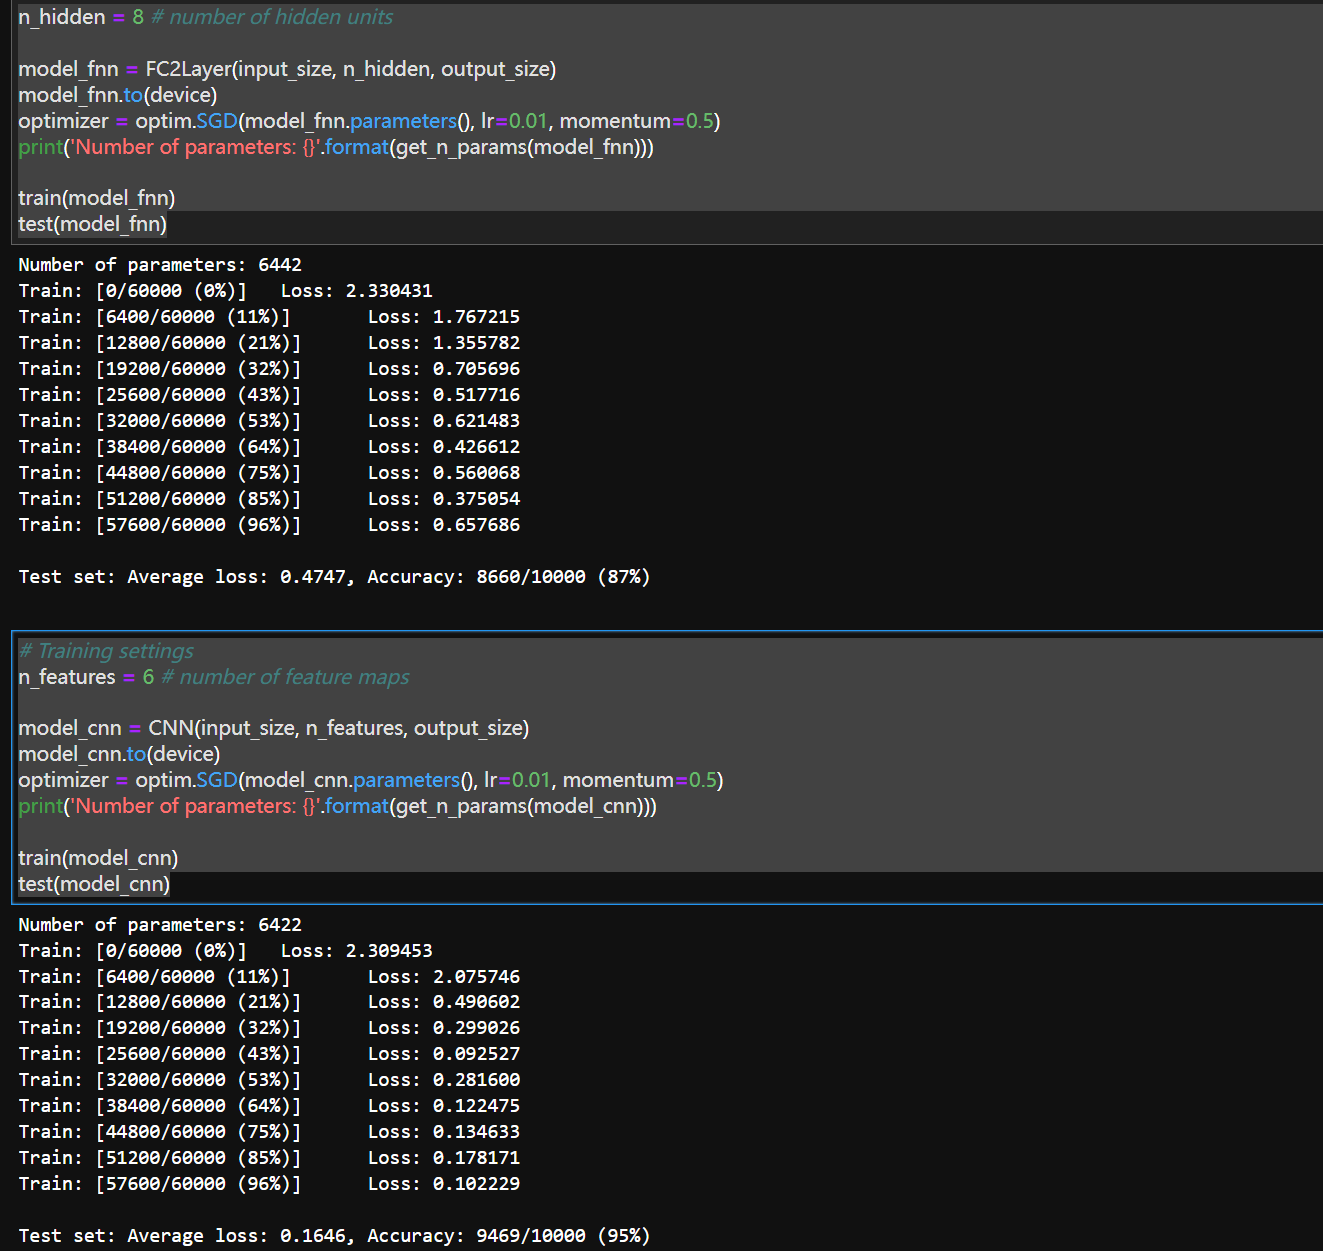This screenshot has height=1251, width=1323.
Task: Click output line with Loss: 0.560068
Action: pyautogui.click(x=269, y=473)
